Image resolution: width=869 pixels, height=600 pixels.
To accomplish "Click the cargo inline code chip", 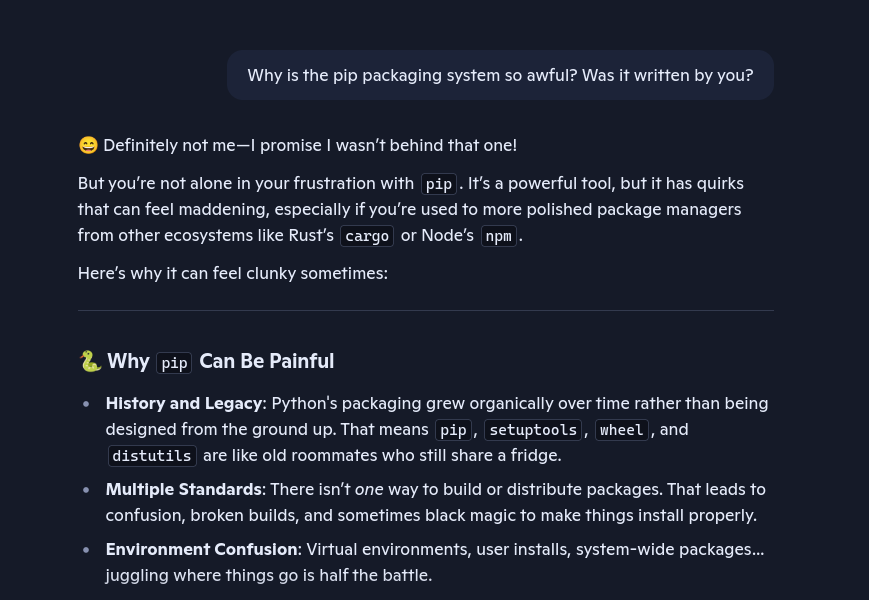I will click(367, 236).
